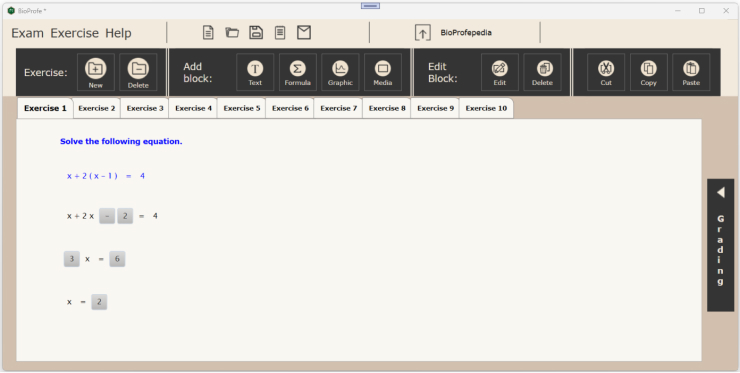Image resolution: width=740 pixels, height=373 pixels.
Task: Copy the selected block
Action: tap(648, 72)
